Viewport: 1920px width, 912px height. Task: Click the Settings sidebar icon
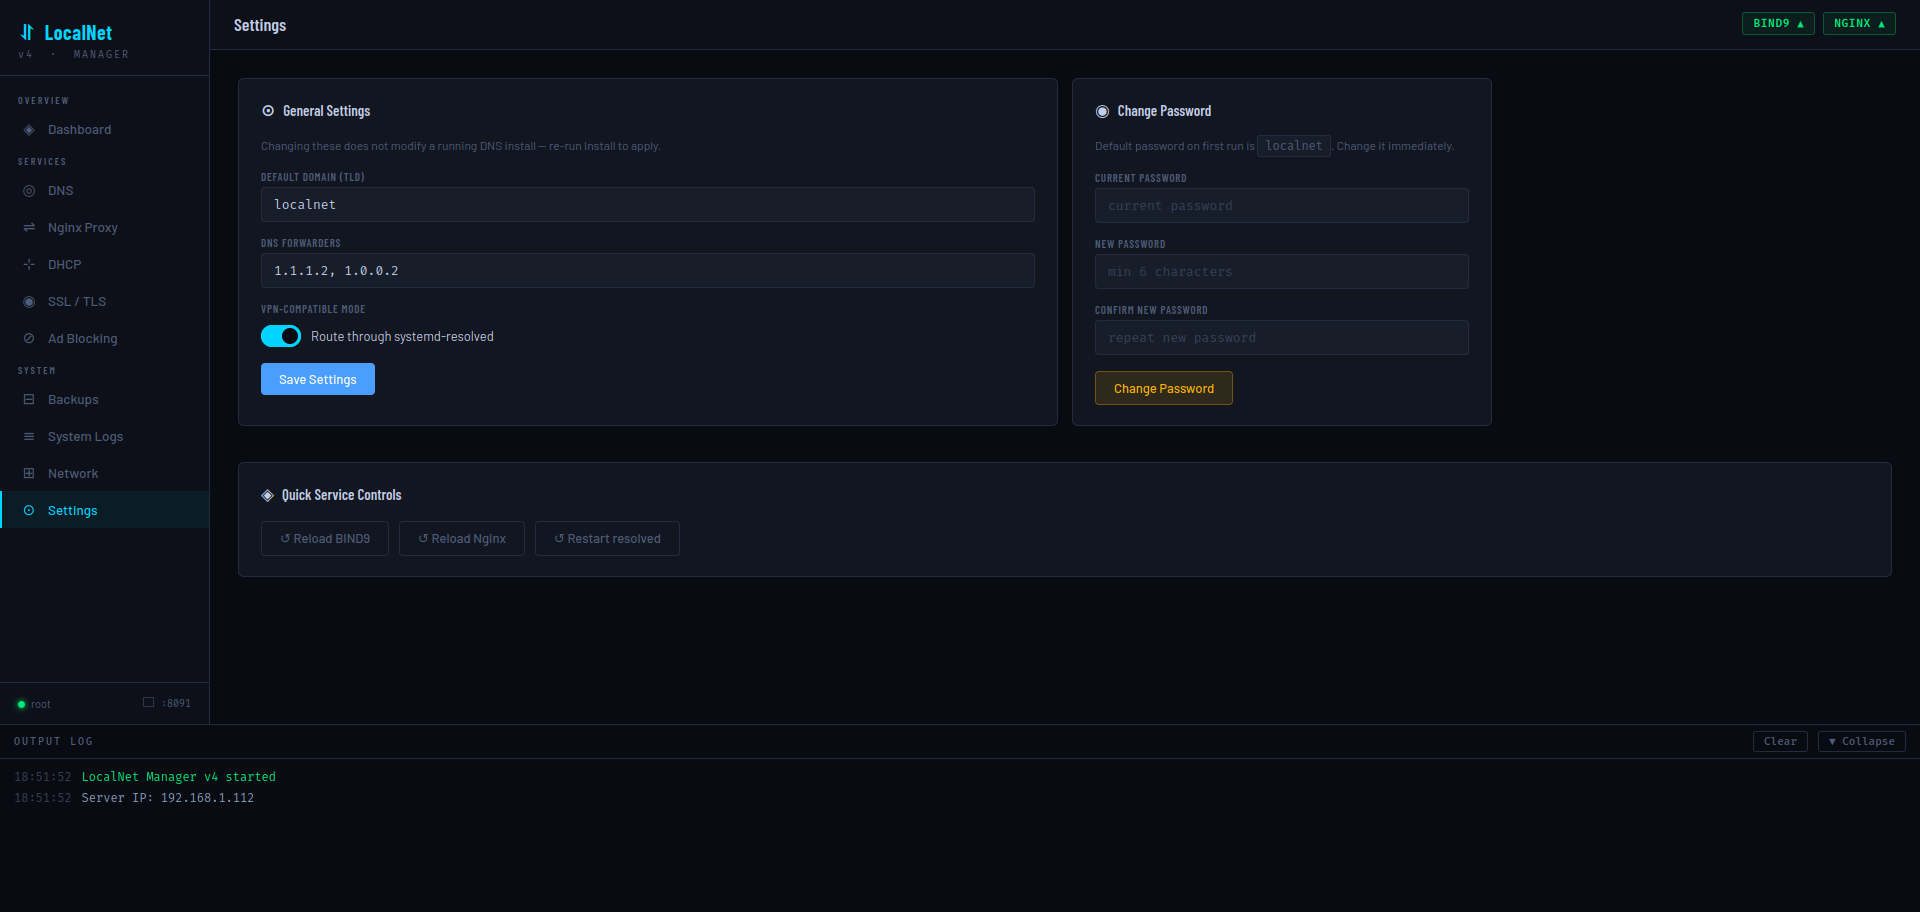[x=29, y=511]
